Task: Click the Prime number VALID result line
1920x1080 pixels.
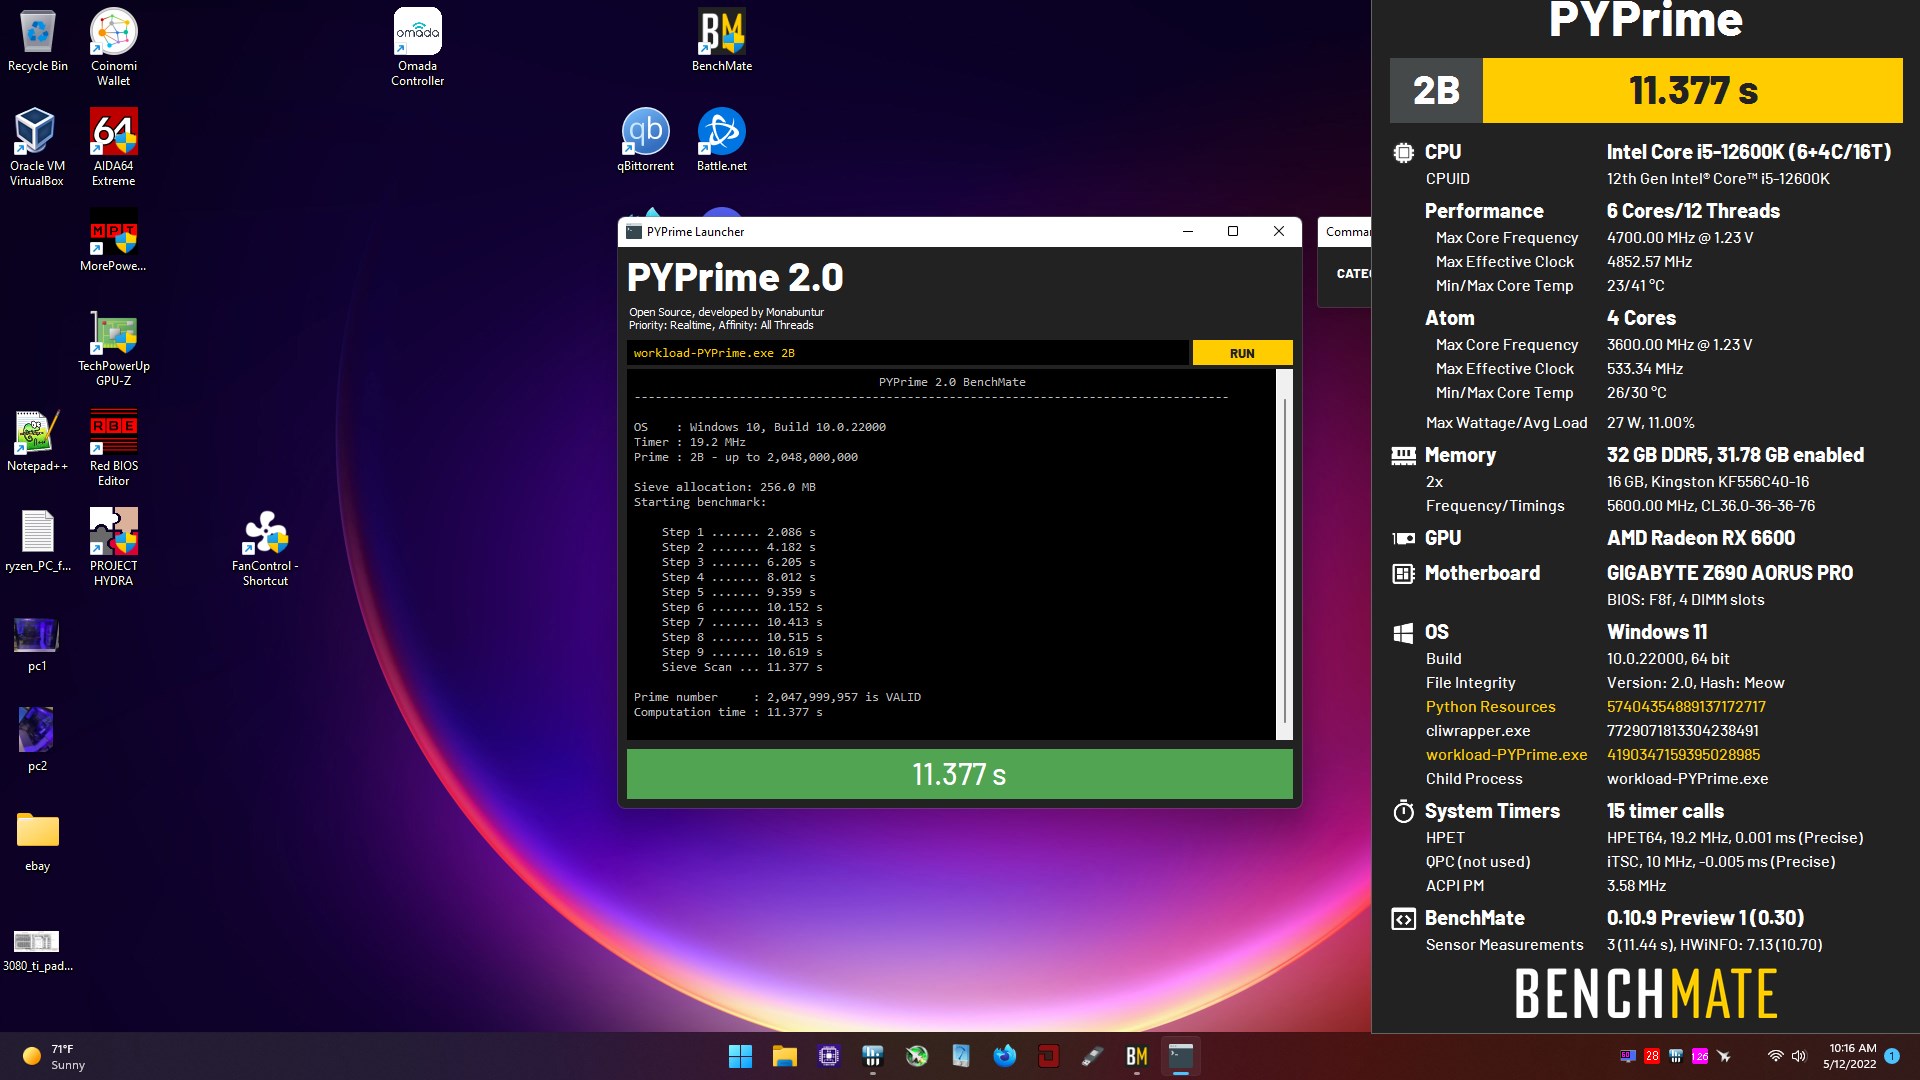Action: (777, 697)
